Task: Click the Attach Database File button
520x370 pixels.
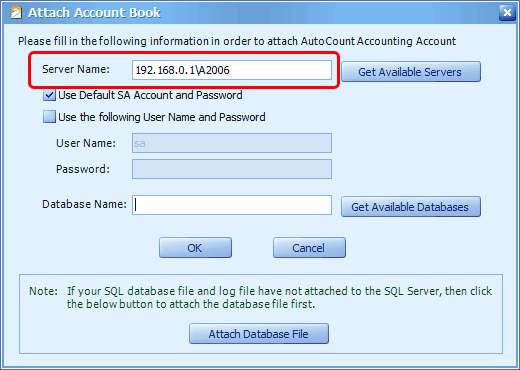Action: (259, 333)
